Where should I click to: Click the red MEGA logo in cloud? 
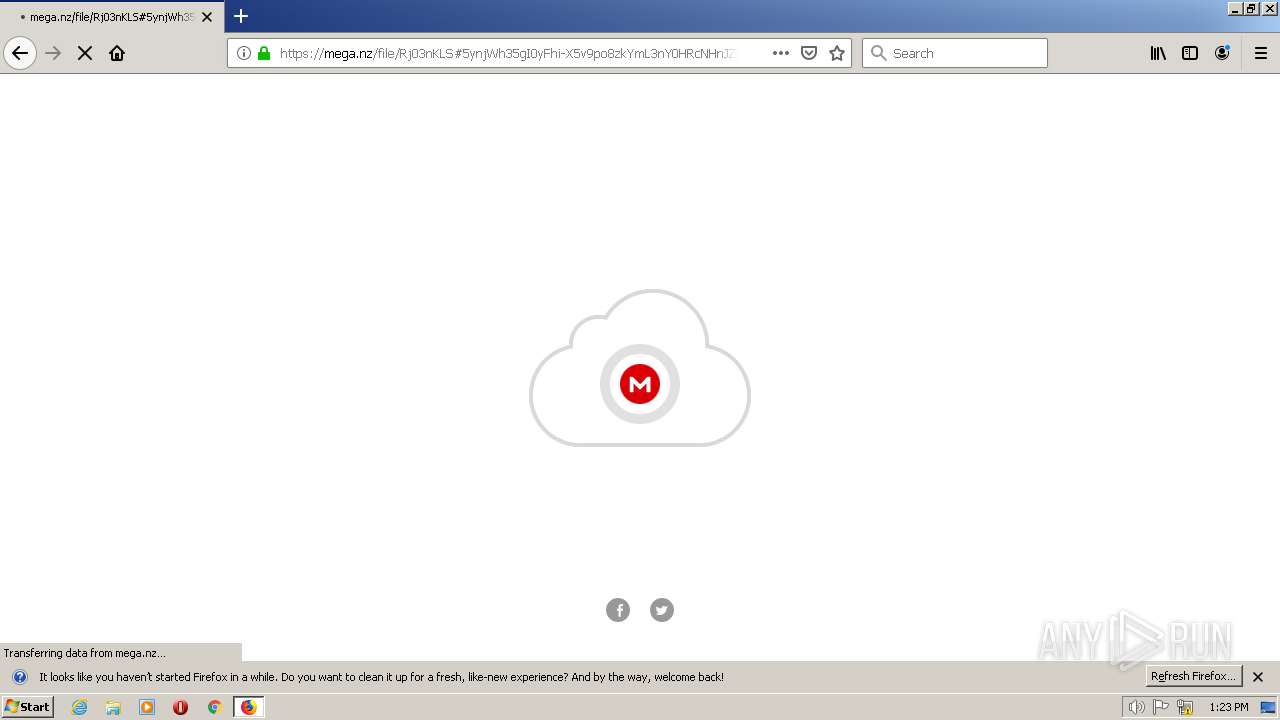(x=640, y=384)
